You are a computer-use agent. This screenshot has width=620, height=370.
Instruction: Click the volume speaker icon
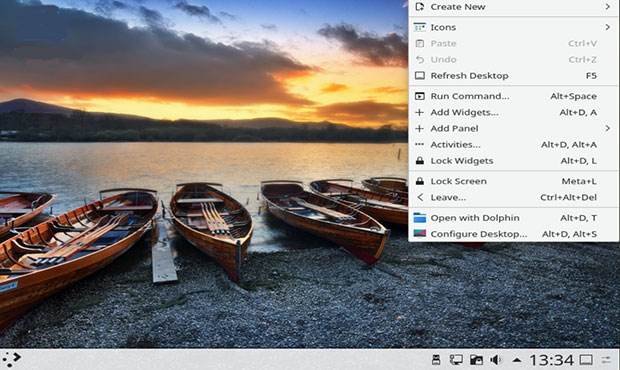point(496,360)
